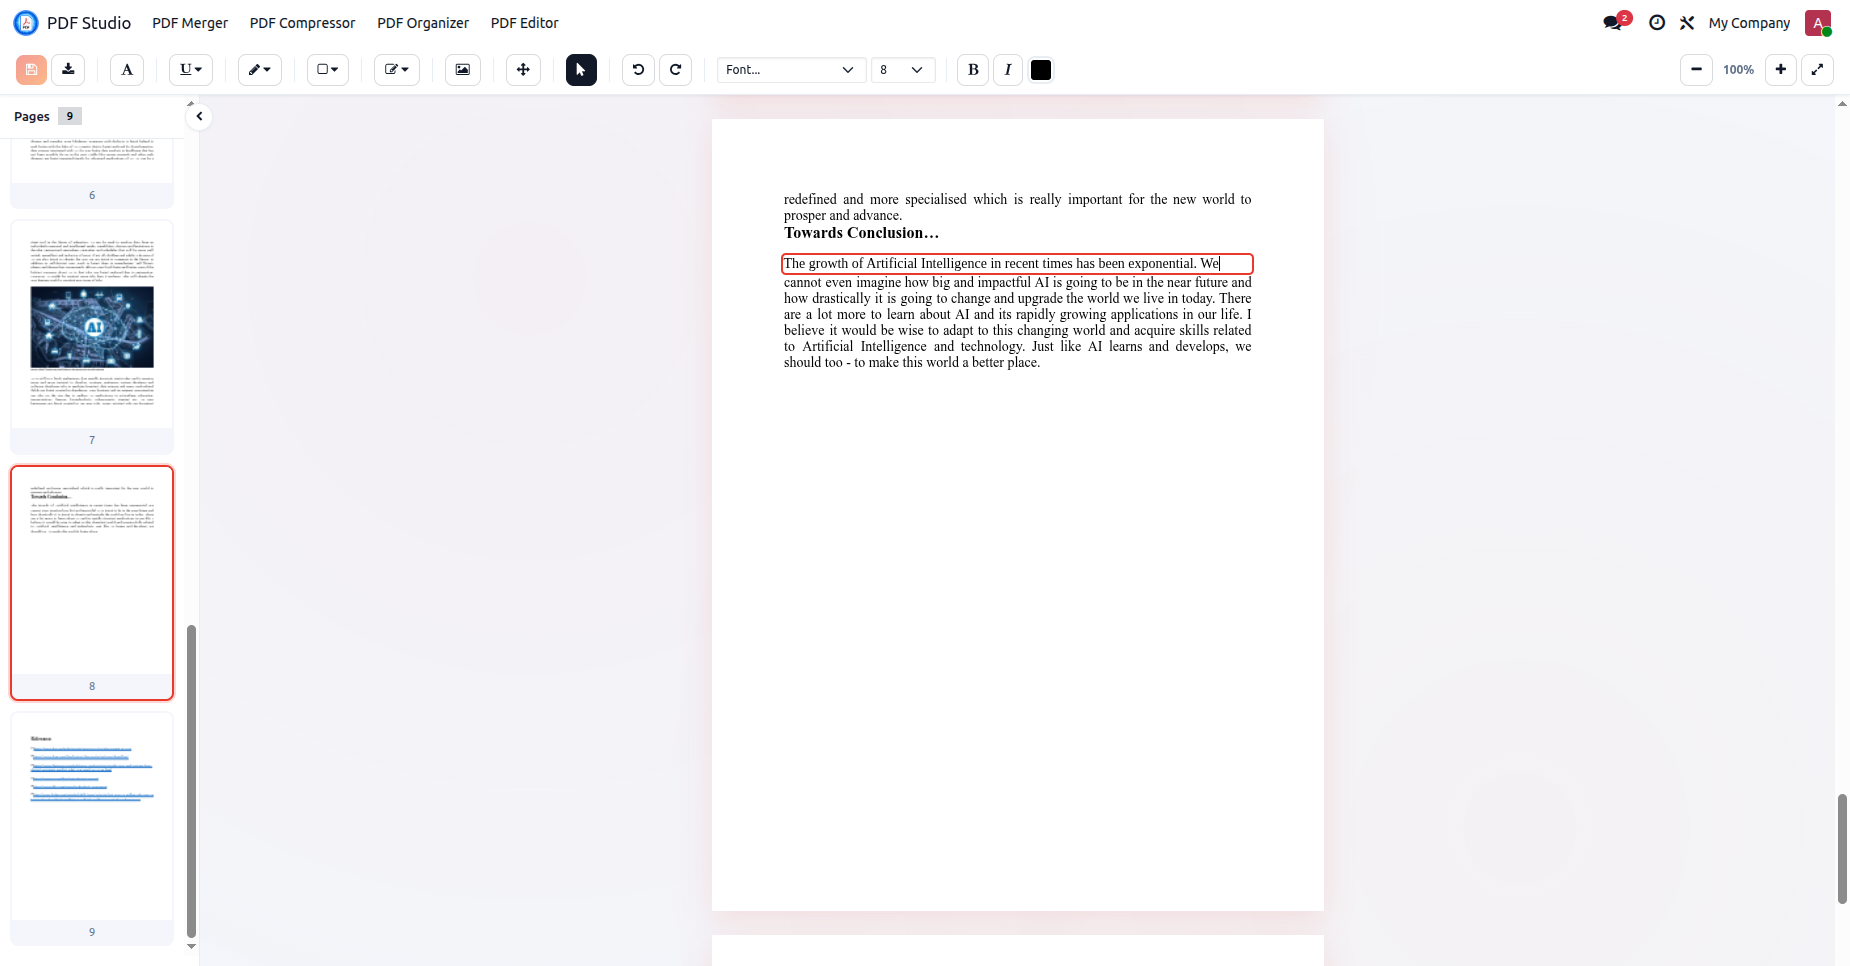
Task: Zoom out with the minus button
Action: (x=1696, y=70)
